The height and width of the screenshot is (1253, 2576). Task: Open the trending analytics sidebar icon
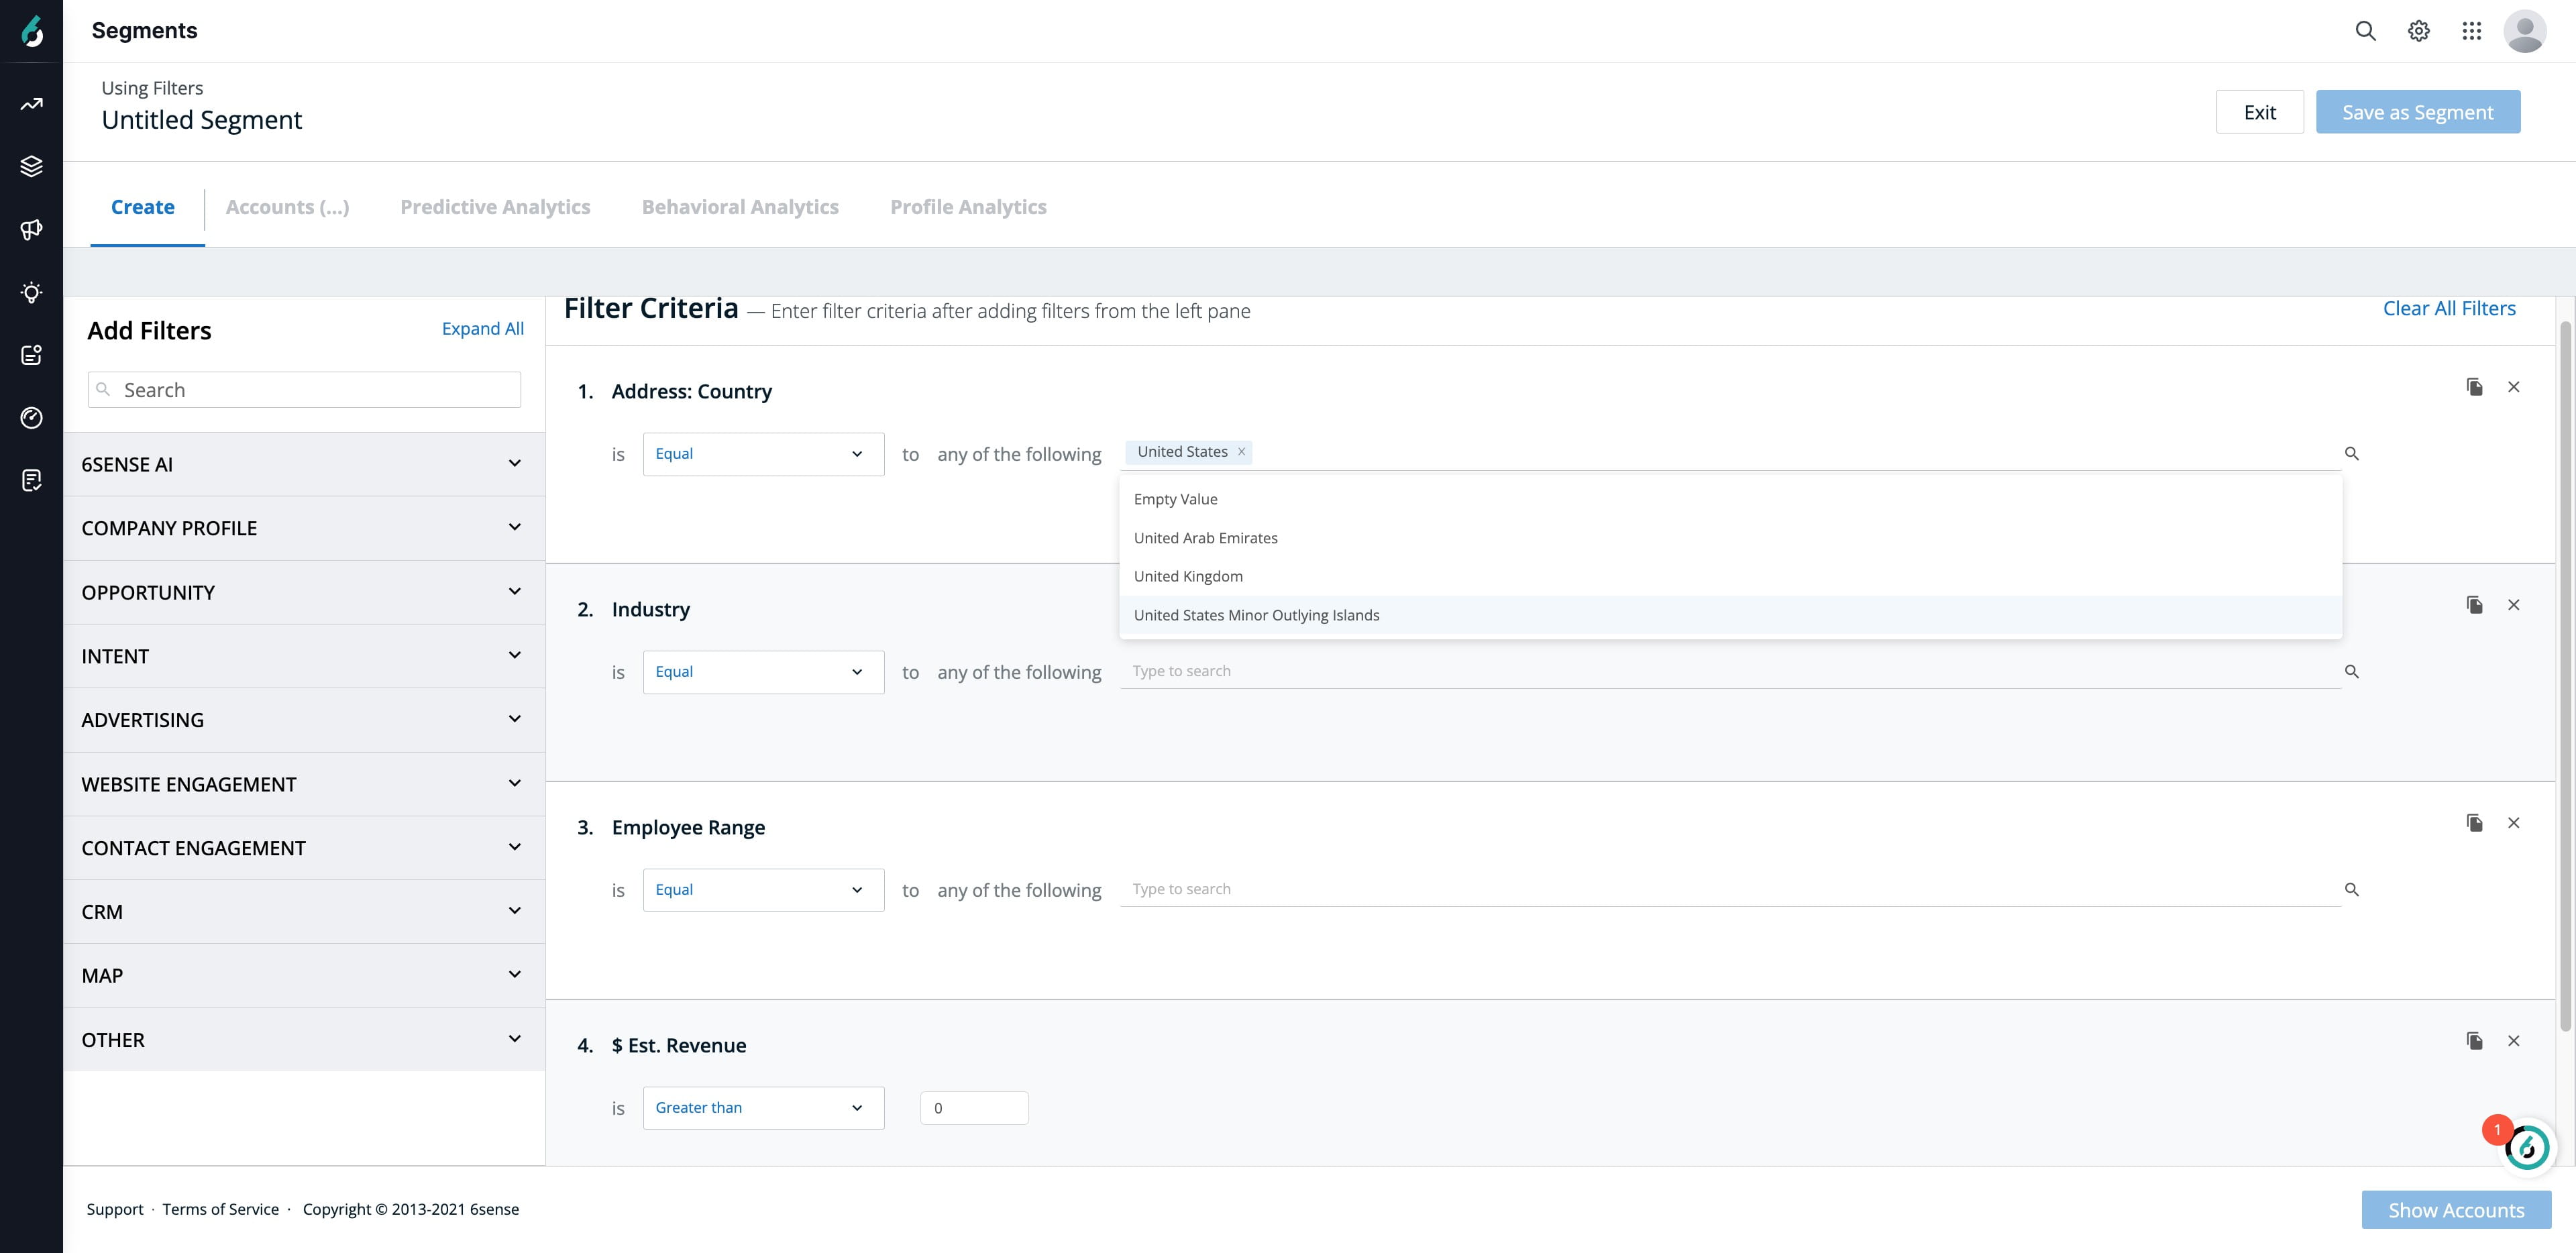click(32, 104)
